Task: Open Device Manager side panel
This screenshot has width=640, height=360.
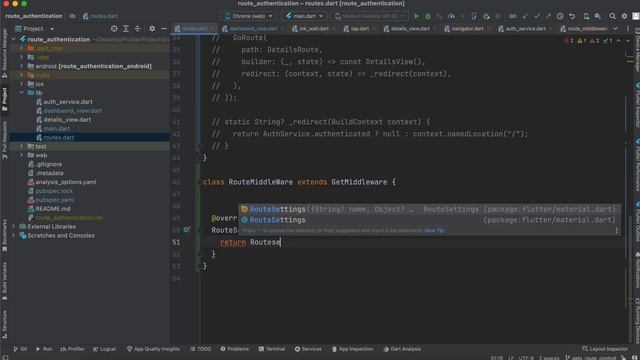Action: tap(637, 49)
